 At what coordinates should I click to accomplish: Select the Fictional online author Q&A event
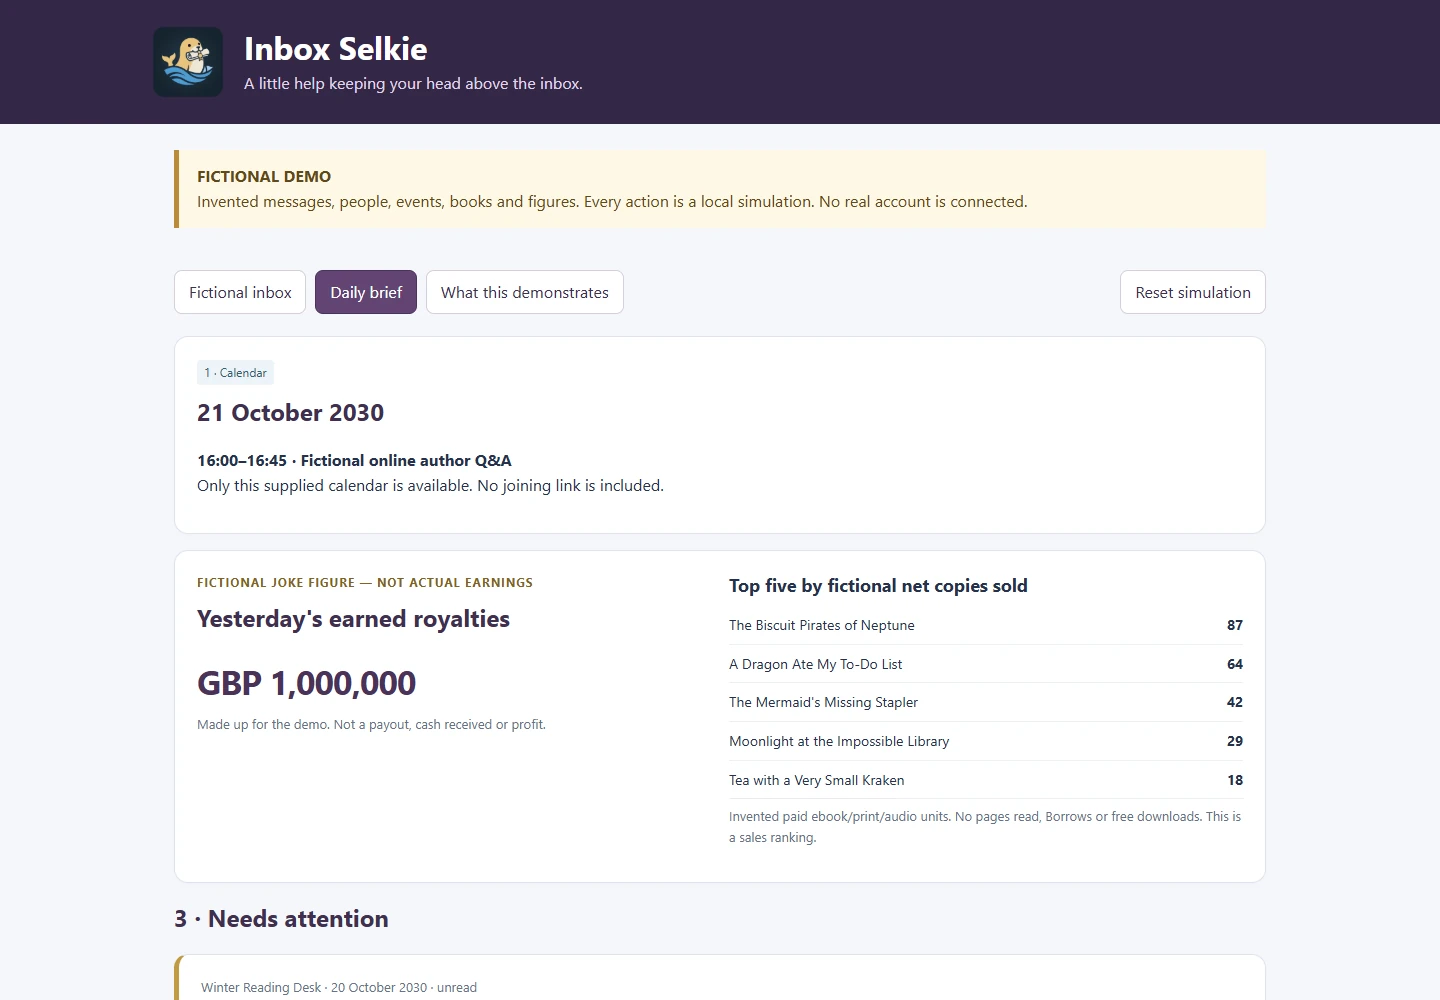point(354,461)
